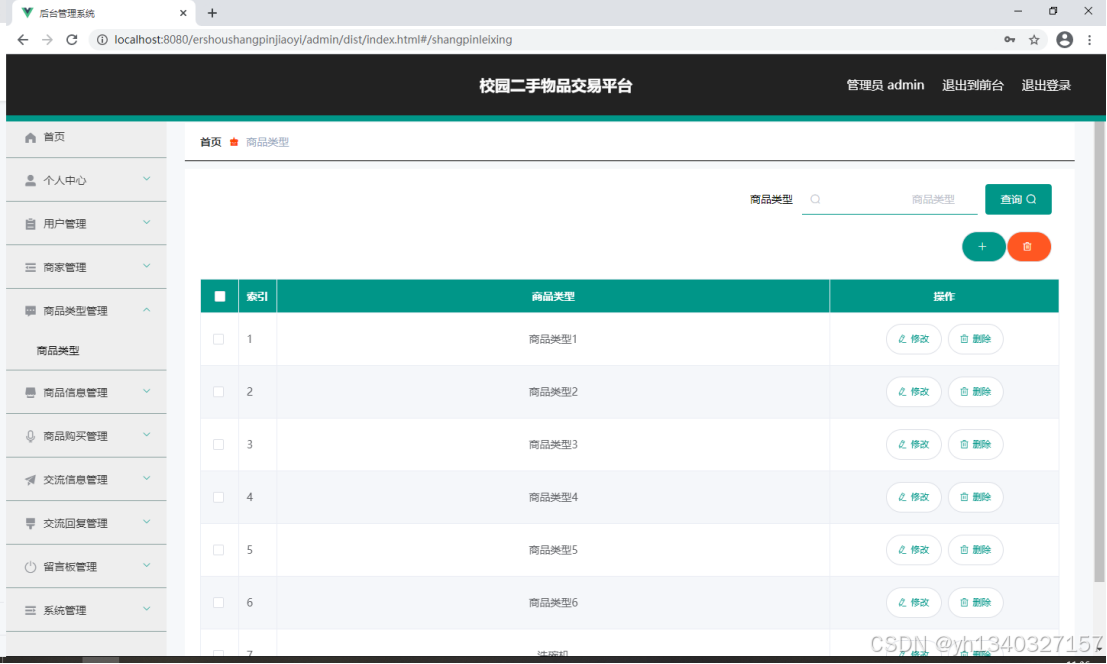Click the orange home icon in breadcrumb
Viewport: 1107px width, 664px height.
(234, 143)
